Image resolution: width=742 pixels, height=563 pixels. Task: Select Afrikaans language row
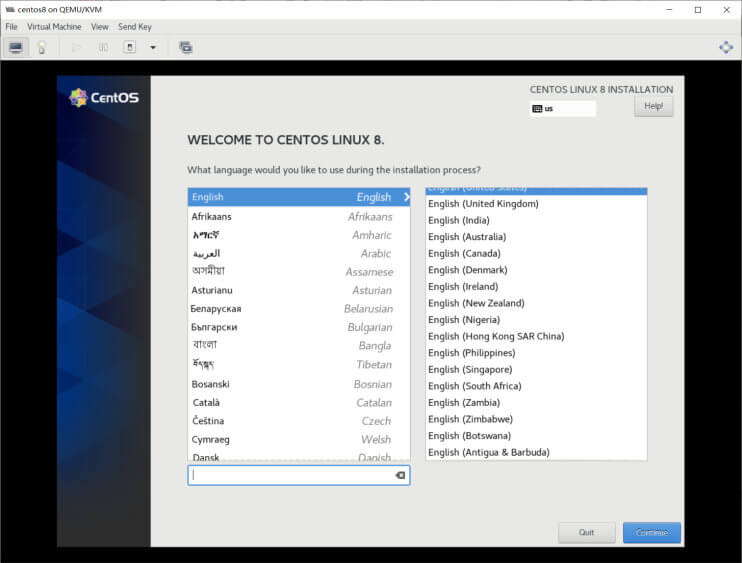point(299,217)
